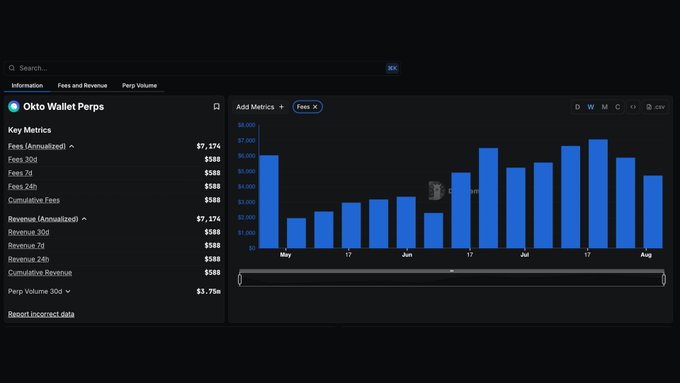Image resolution: width=680 pixels, height=383 pixels.
Task: Download the chart data as .csv
Action: 655,107
